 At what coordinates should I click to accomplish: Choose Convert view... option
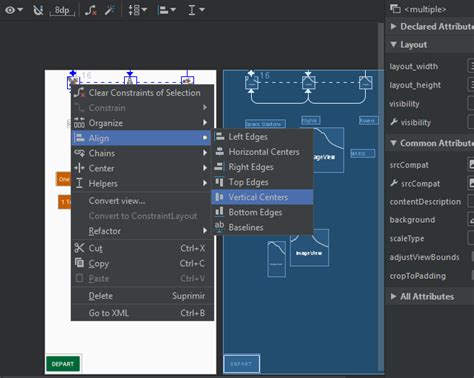(x=142, y=201)
